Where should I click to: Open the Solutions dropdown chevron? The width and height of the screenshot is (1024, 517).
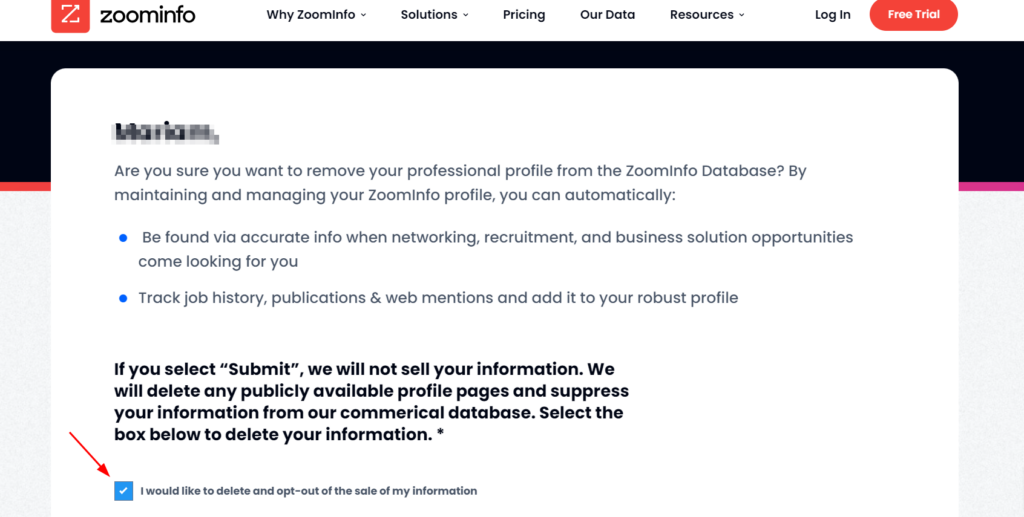tap(466, 15)
